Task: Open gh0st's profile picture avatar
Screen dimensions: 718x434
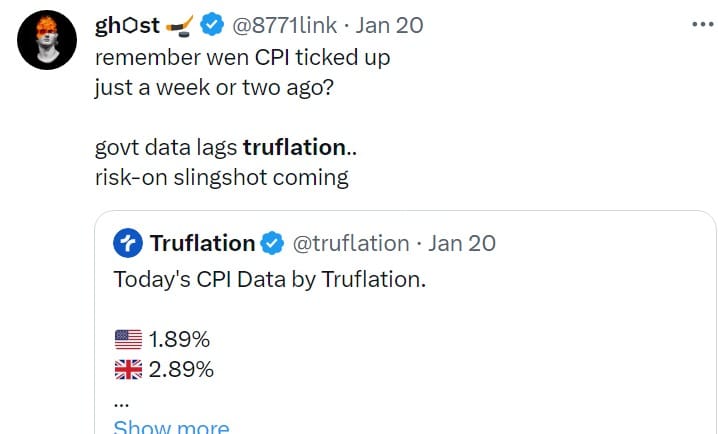Action: pos(49,40)
